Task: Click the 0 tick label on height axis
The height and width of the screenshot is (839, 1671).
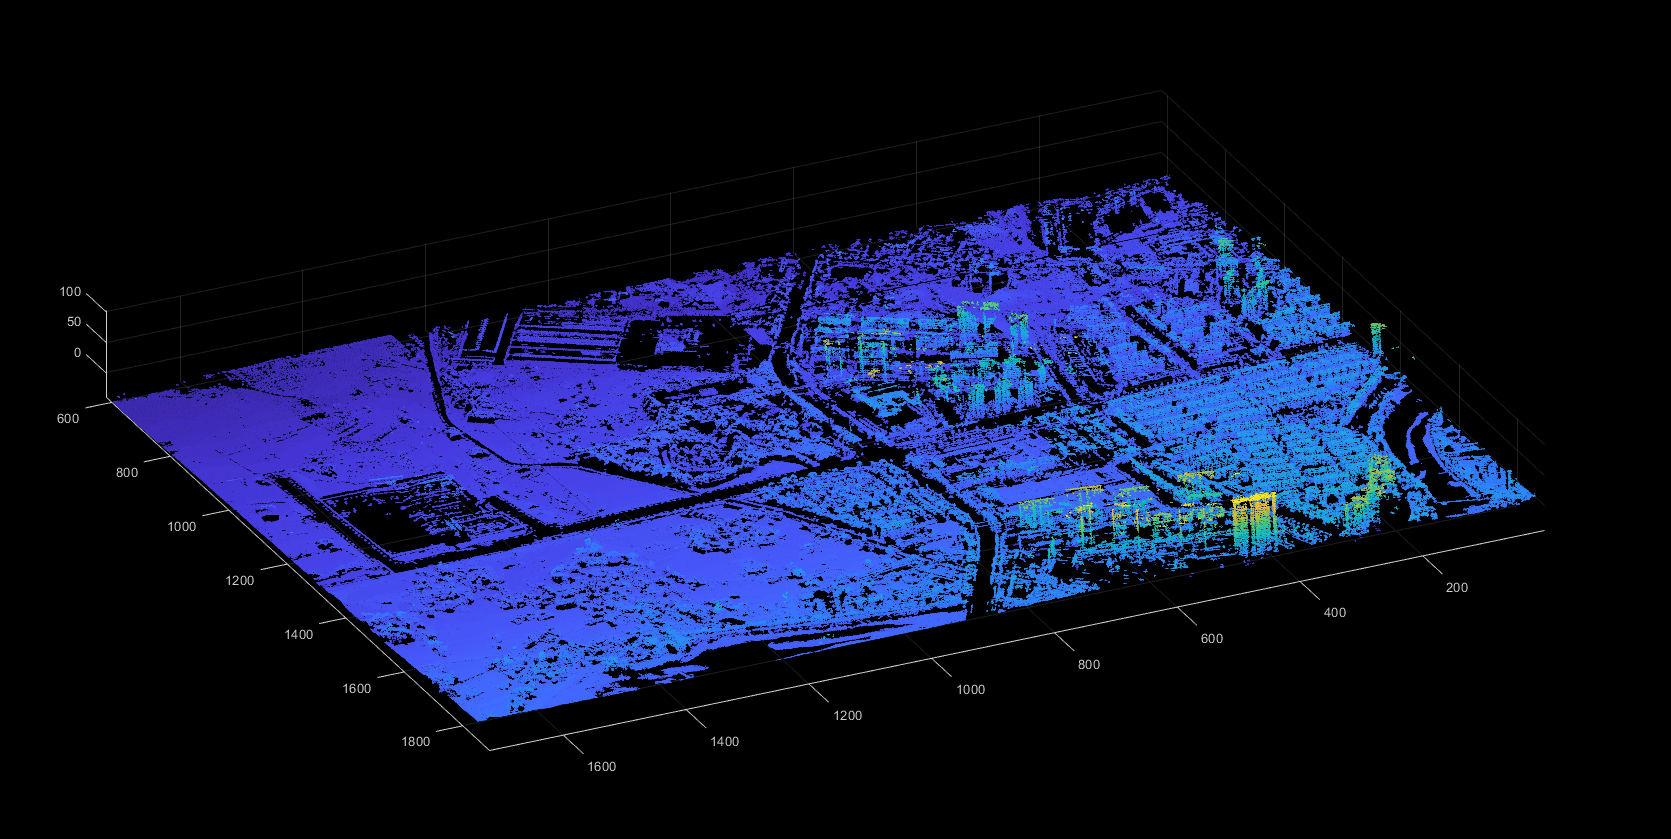Action: click(77, 353)
